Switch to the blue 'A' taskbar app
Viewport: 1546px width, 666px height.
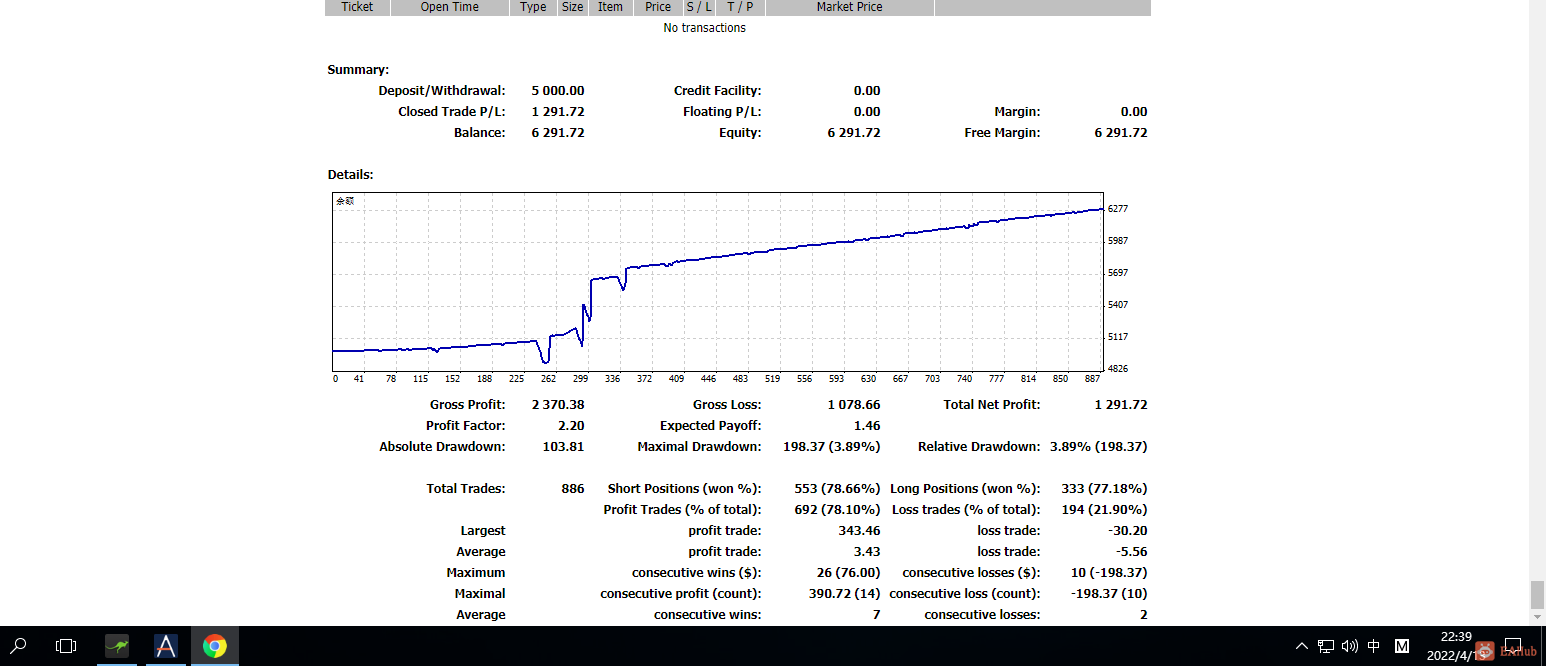(166, 646)
